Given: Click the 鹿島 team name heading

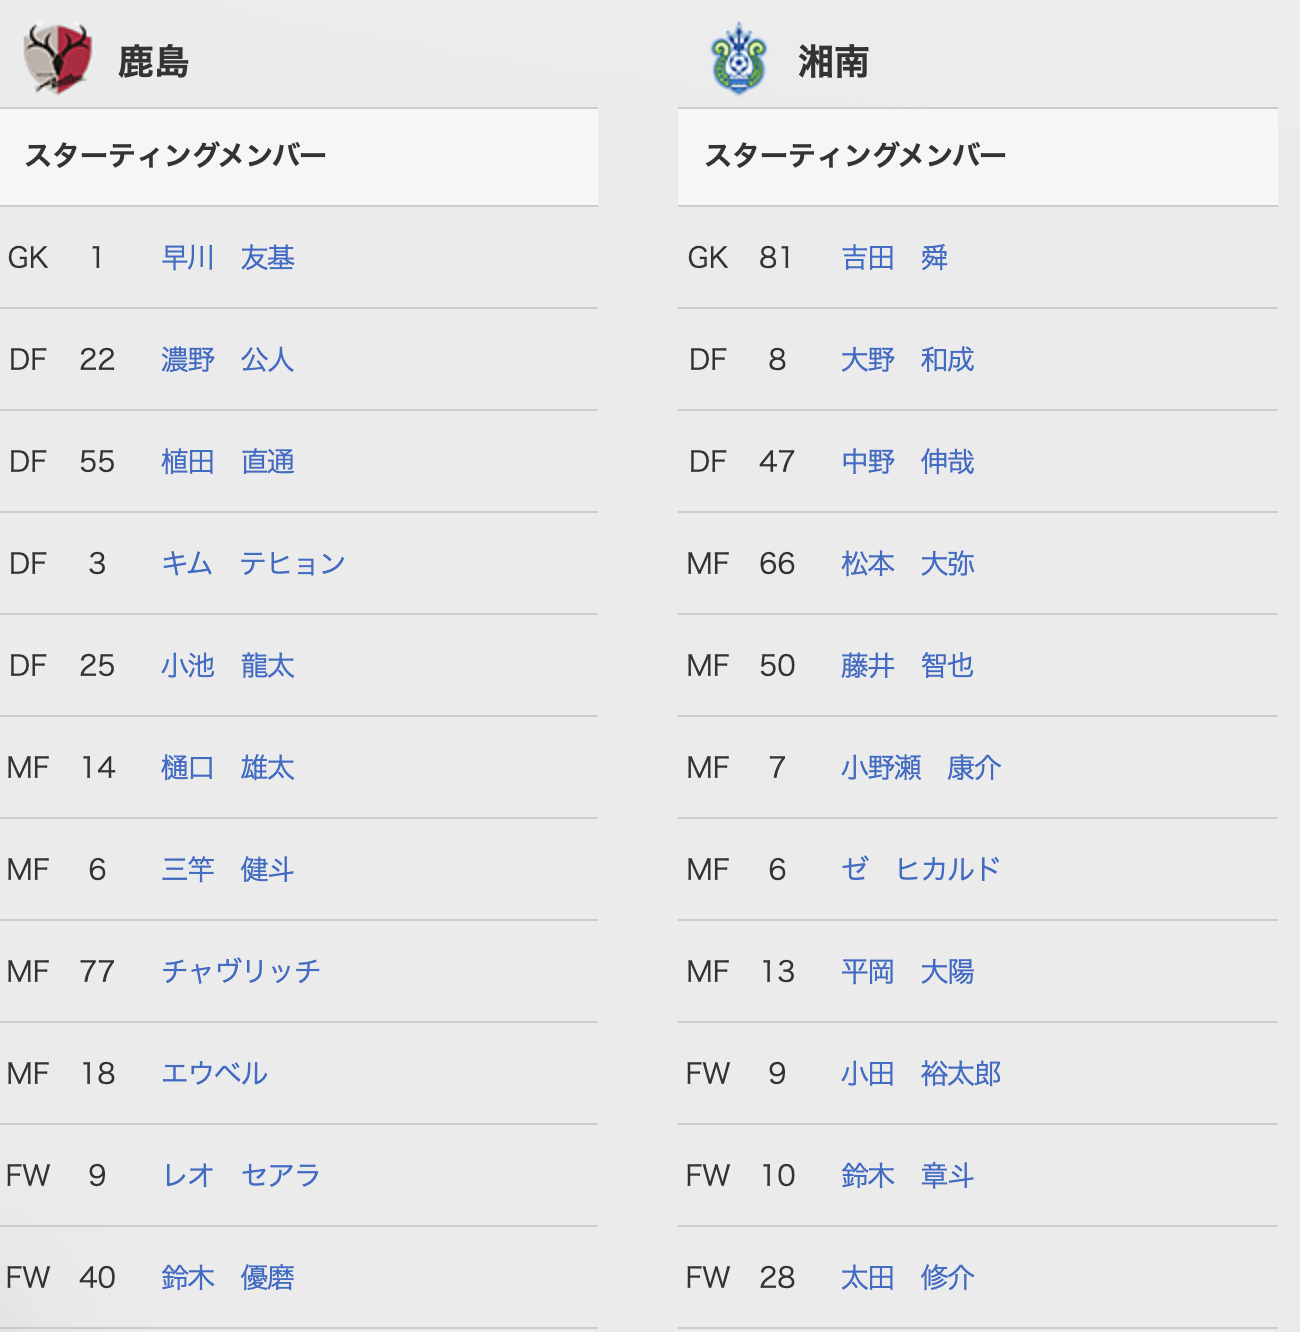Looking at the screenshot, I should (x=153, y=62).
